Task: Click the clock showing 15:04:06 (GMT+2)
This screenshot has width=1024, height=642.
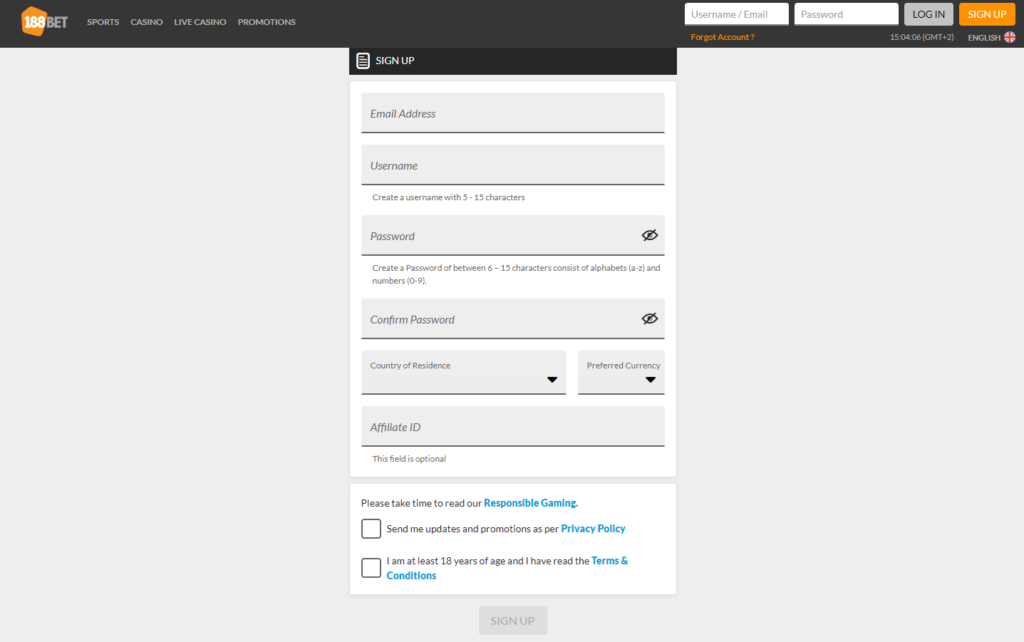Action: click(921, 37)
